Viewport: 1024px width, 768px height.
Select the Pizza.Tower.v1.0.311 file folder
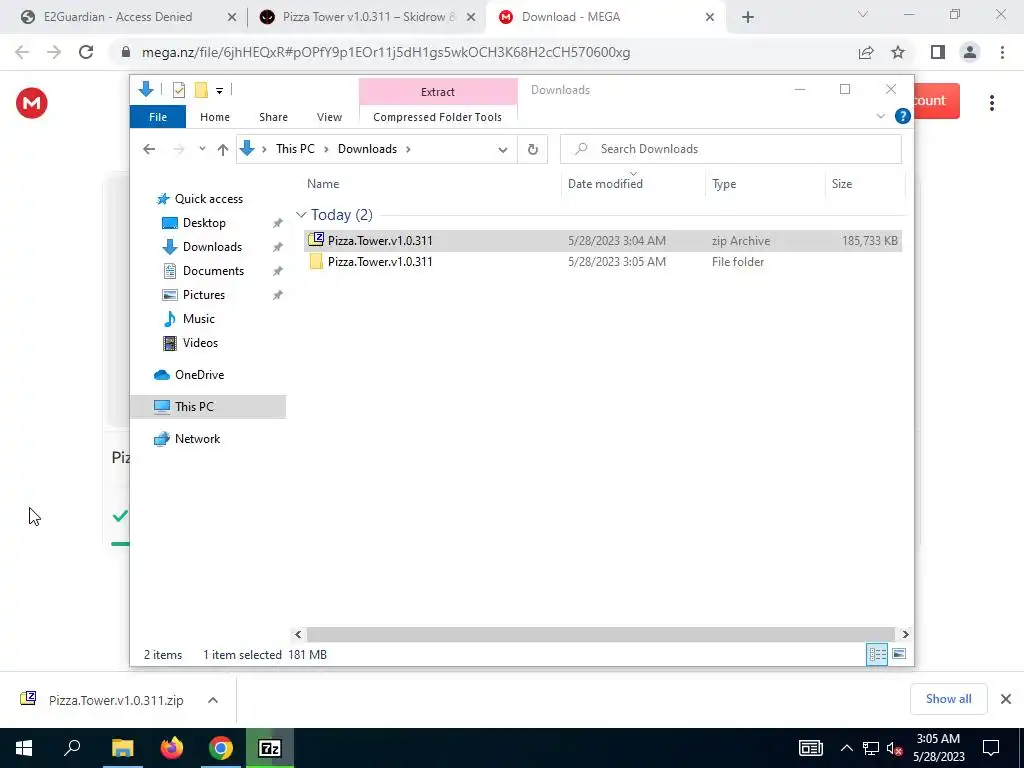(602, 262)
